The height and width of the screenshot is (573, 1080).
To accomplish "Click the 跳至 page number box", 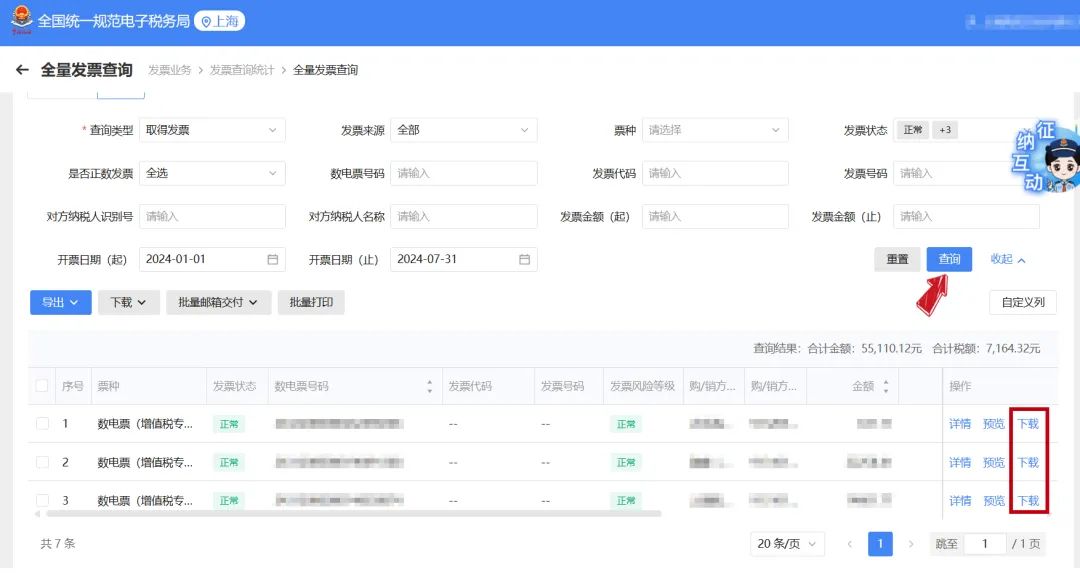I will click(x=984, y=544).
